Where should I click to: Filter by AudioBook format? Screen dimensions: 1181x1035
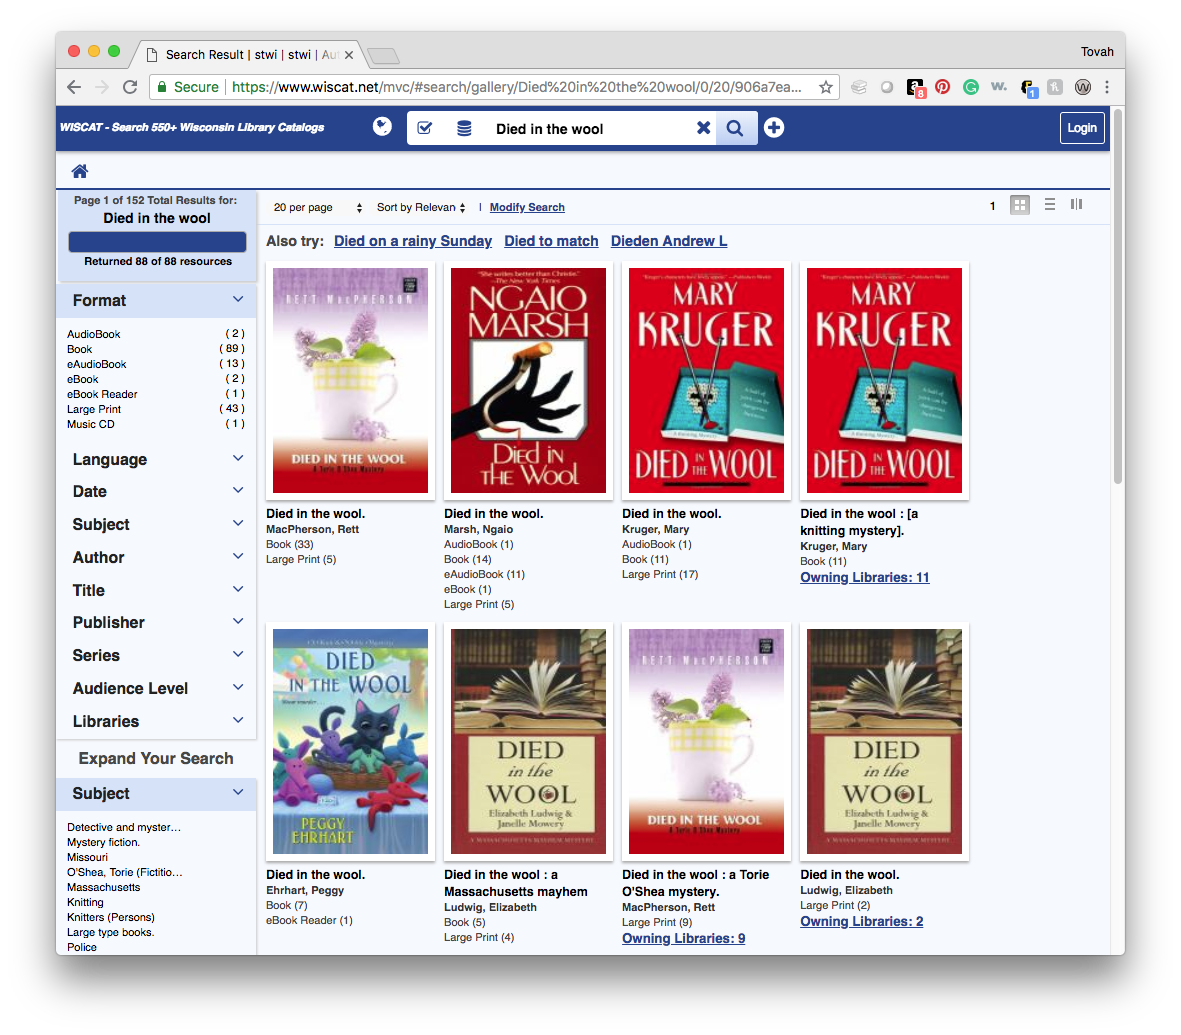[93, 334]
